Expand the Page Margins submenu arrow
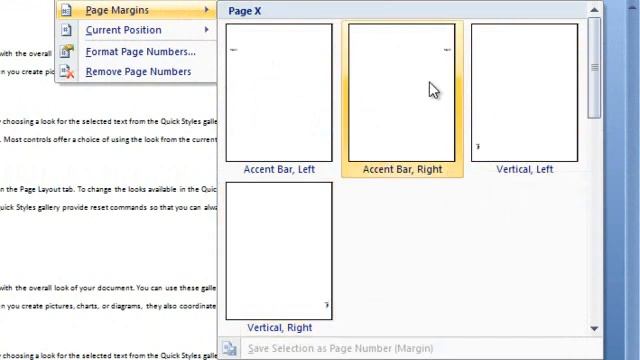 (207, 9)
